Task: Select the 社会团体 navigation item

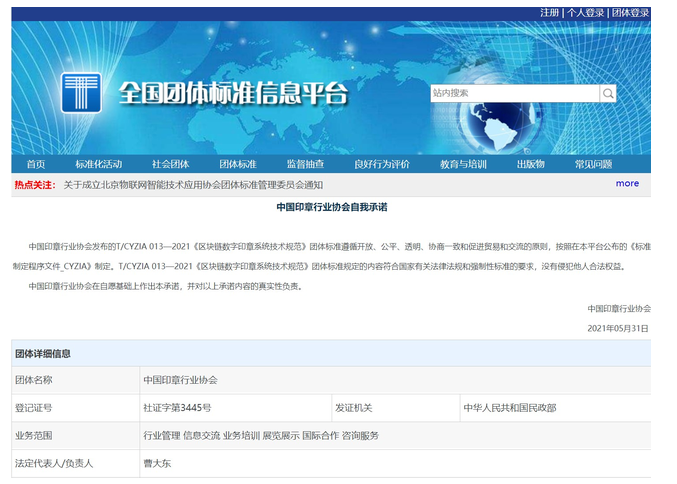Action: (170, 164)
